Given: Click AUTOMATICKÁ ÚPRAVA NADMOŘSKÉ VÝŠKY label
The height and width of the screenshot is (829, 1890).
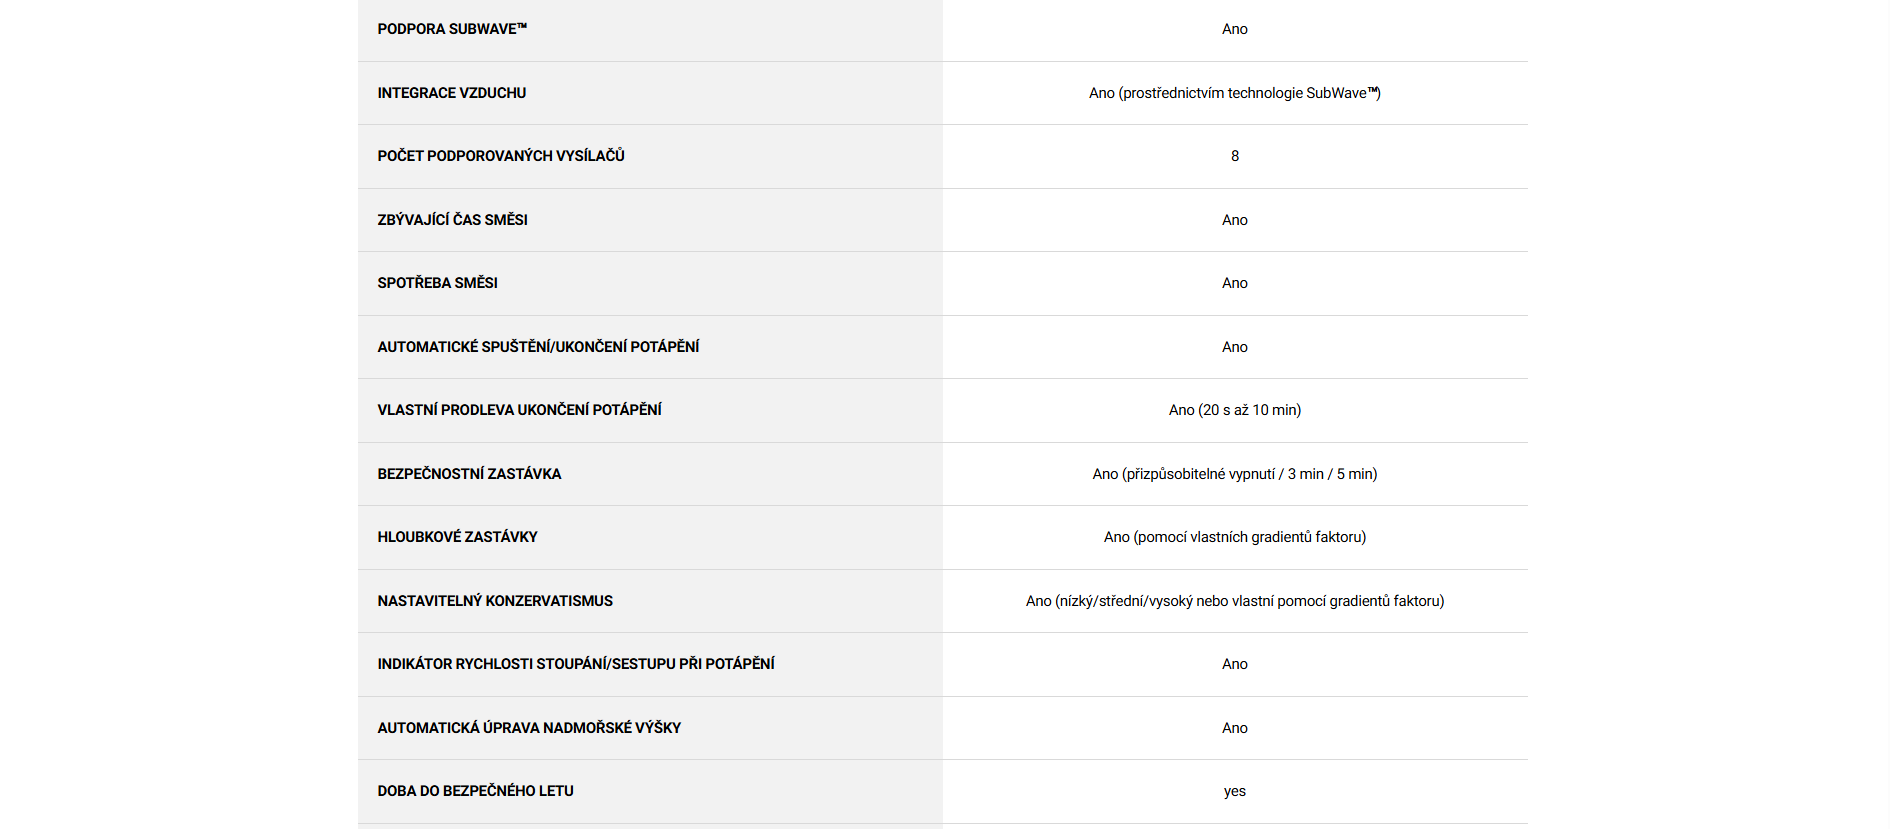Looking at the screenshot, I should click(x=529, y=728).
